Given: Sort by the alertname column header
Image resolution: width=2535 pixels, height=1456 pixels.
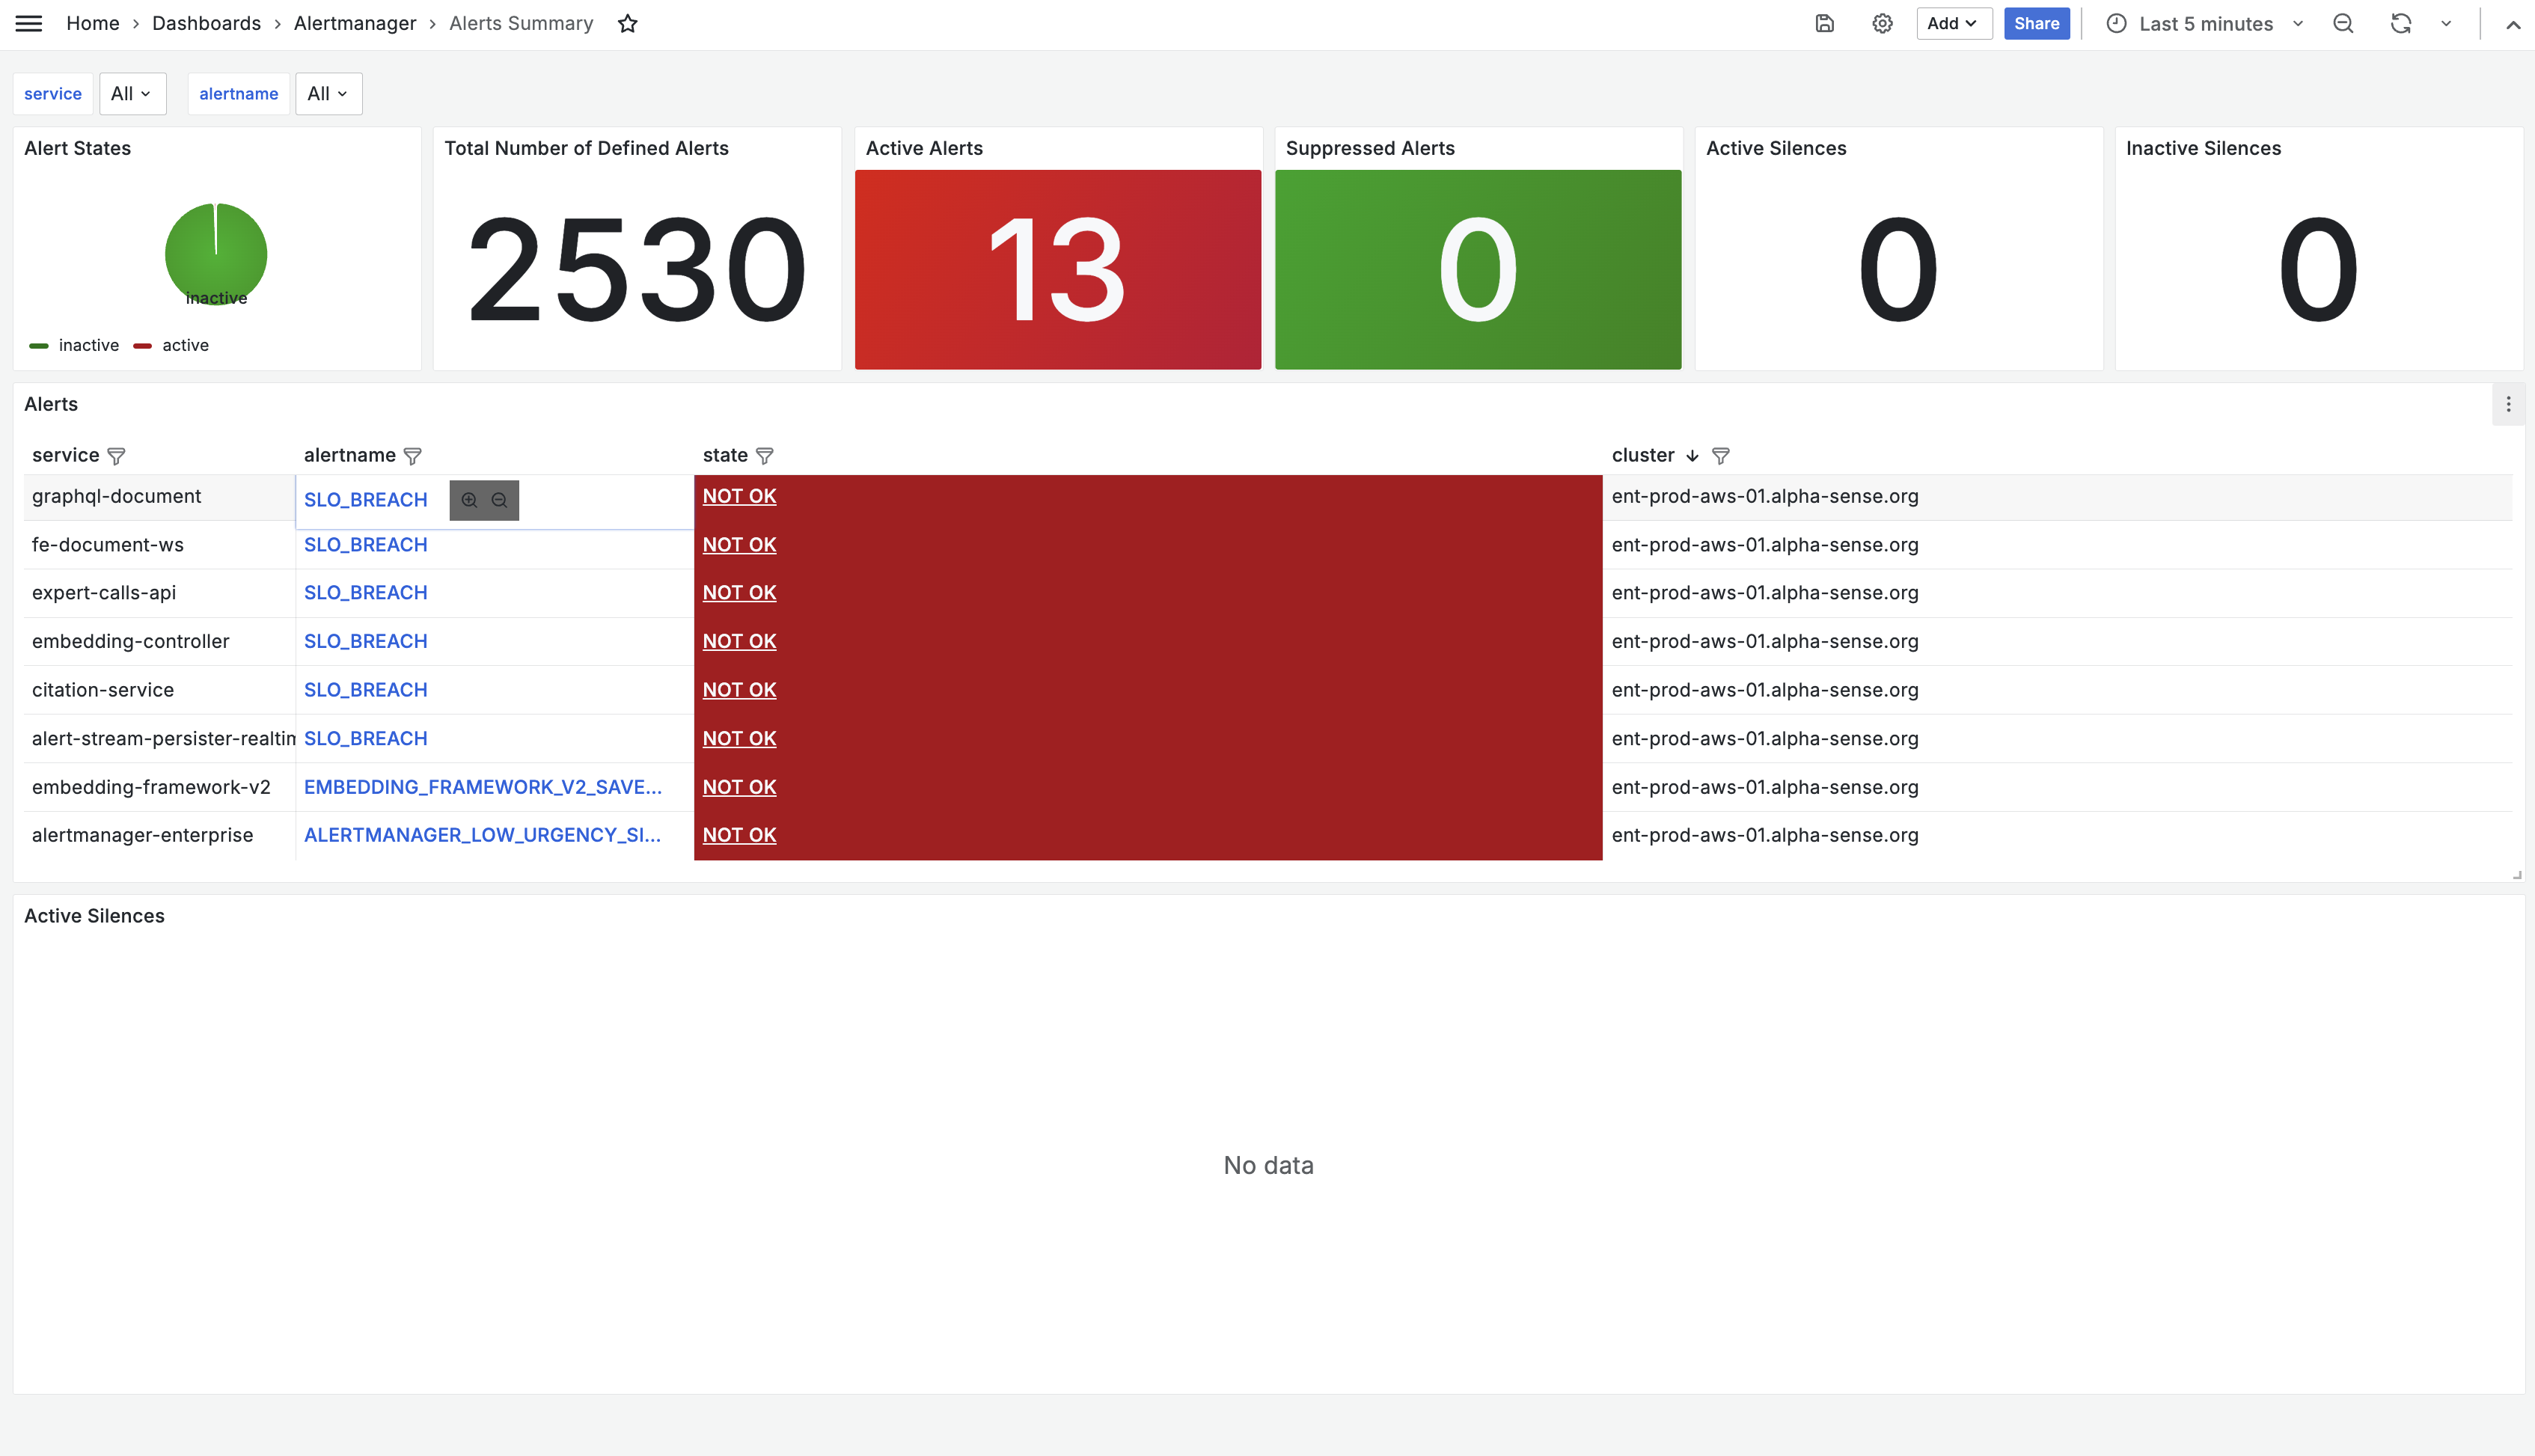Looking at the screenshot, I should [x=349, y=456].
